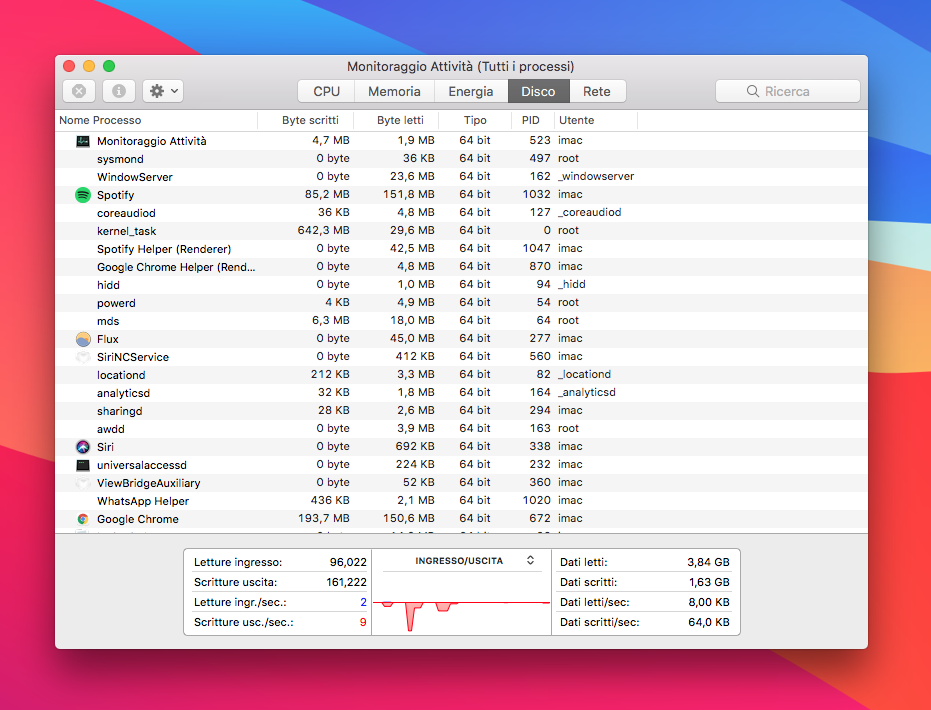Screen dimensions: 931x710
Task: Sort by Nome Processo column header
Action: [x=157, y=120]
